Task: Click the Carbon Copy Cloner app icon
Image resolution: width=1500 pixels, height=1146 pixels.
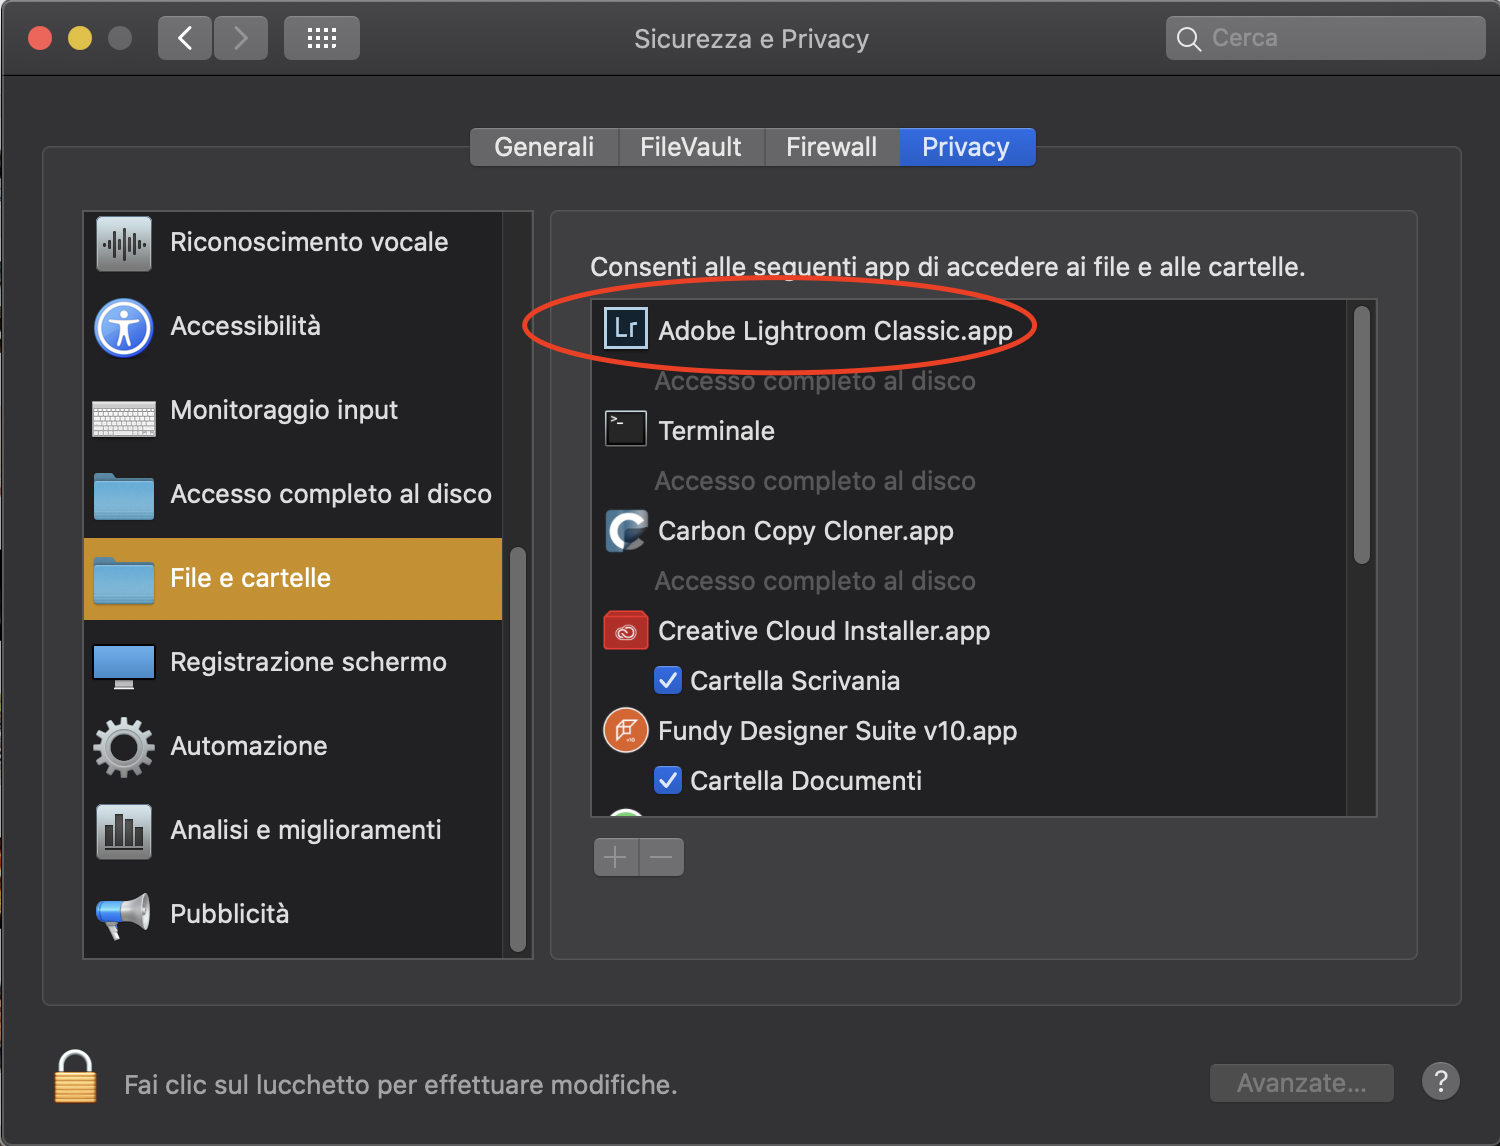Action: click(x=626, y=530)
